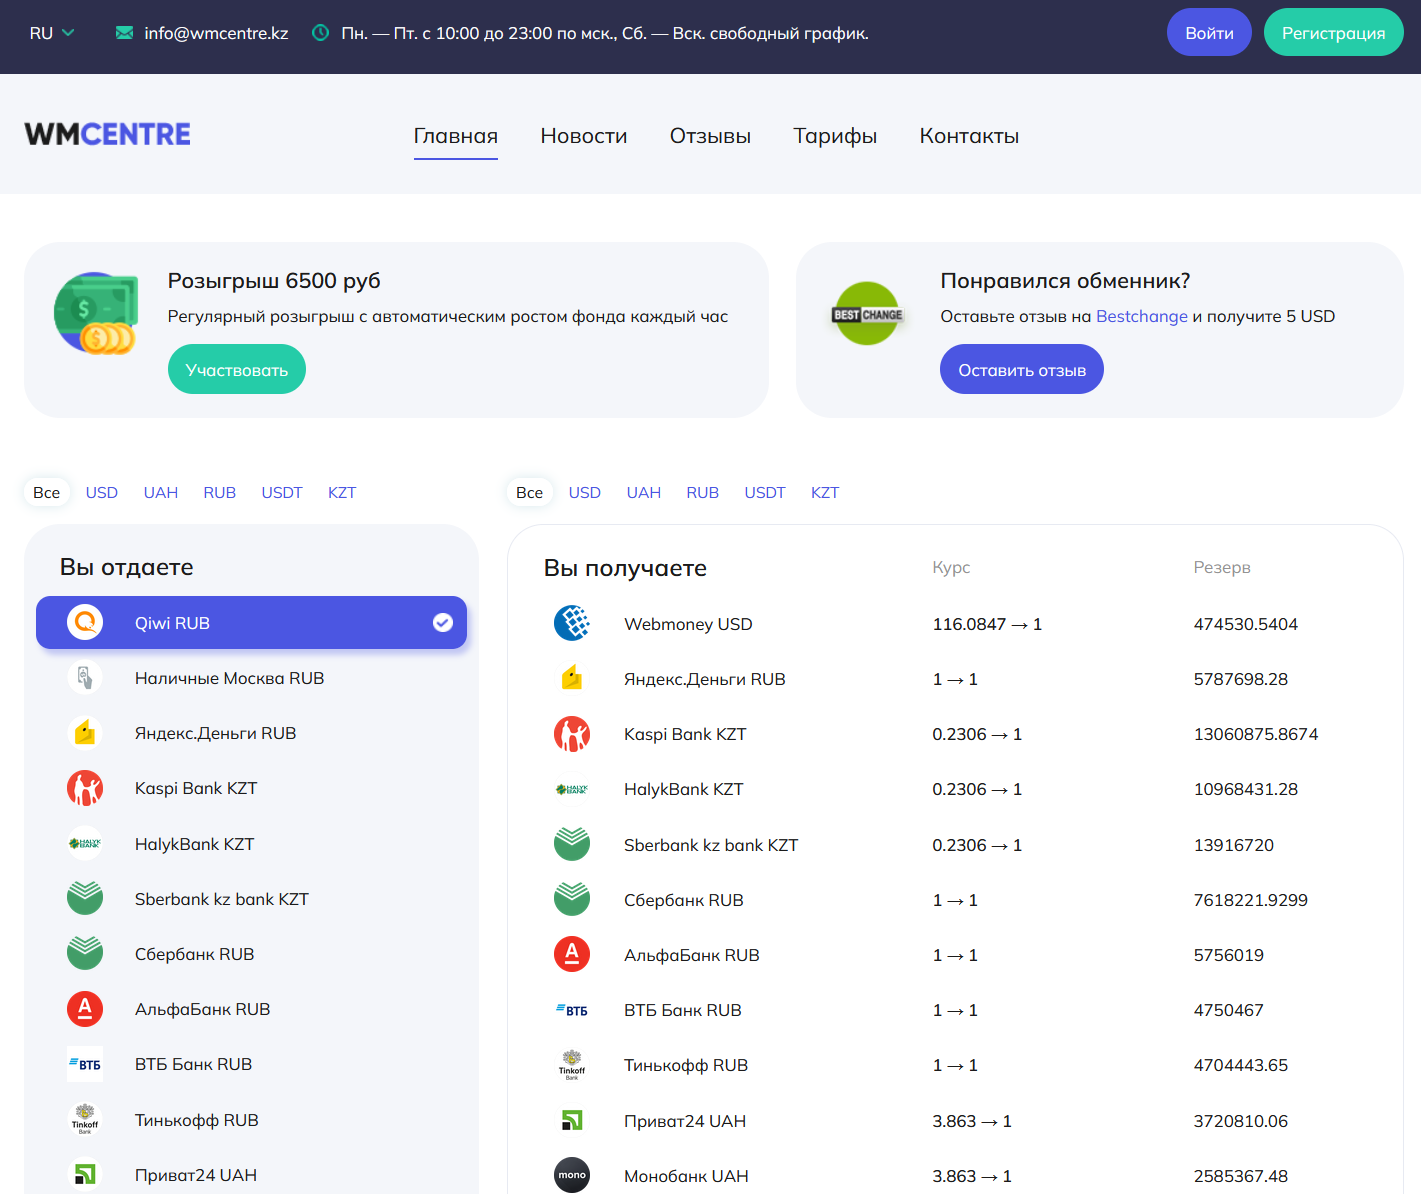Click the Резерв column header
This screenshot has height=1194, width=1421.
pyautogui.click(x=1222, y=567)
